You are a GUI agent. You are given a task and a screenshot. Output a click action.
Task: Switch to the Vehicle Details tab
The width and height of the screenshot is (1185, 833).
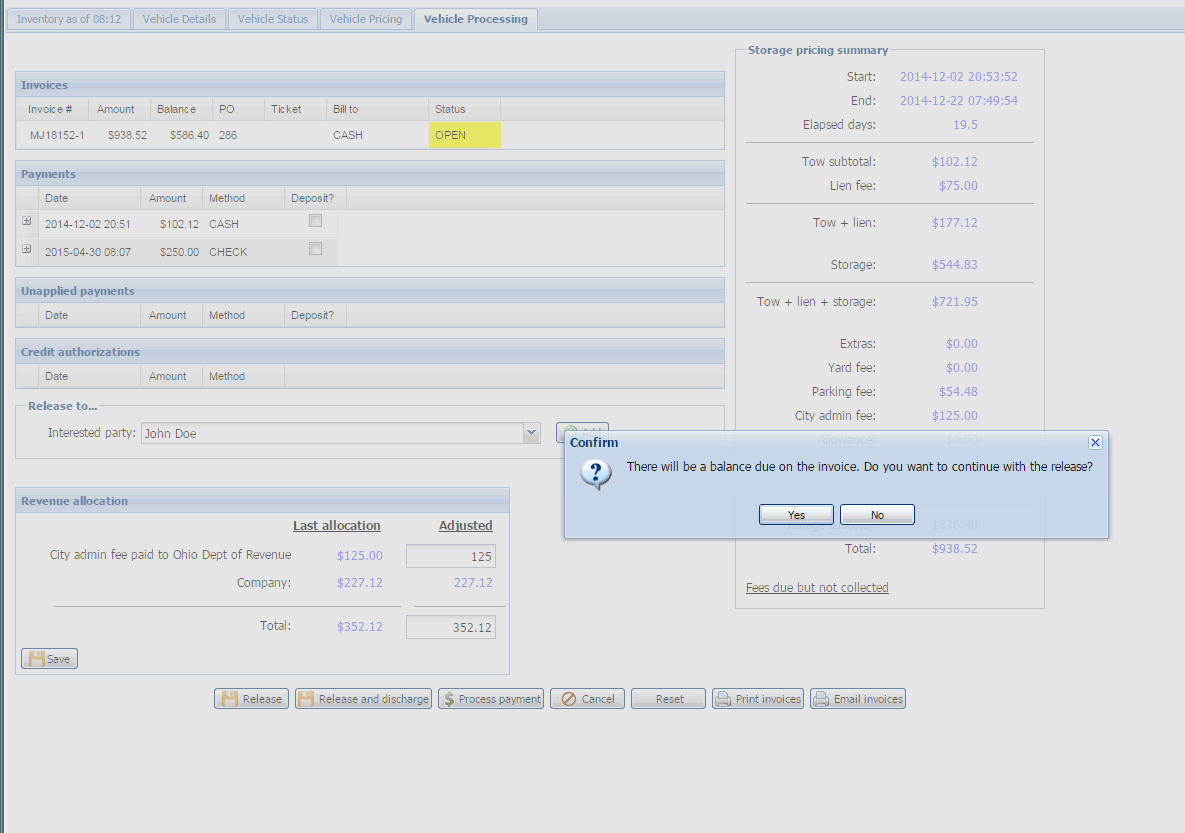[179, 19]
